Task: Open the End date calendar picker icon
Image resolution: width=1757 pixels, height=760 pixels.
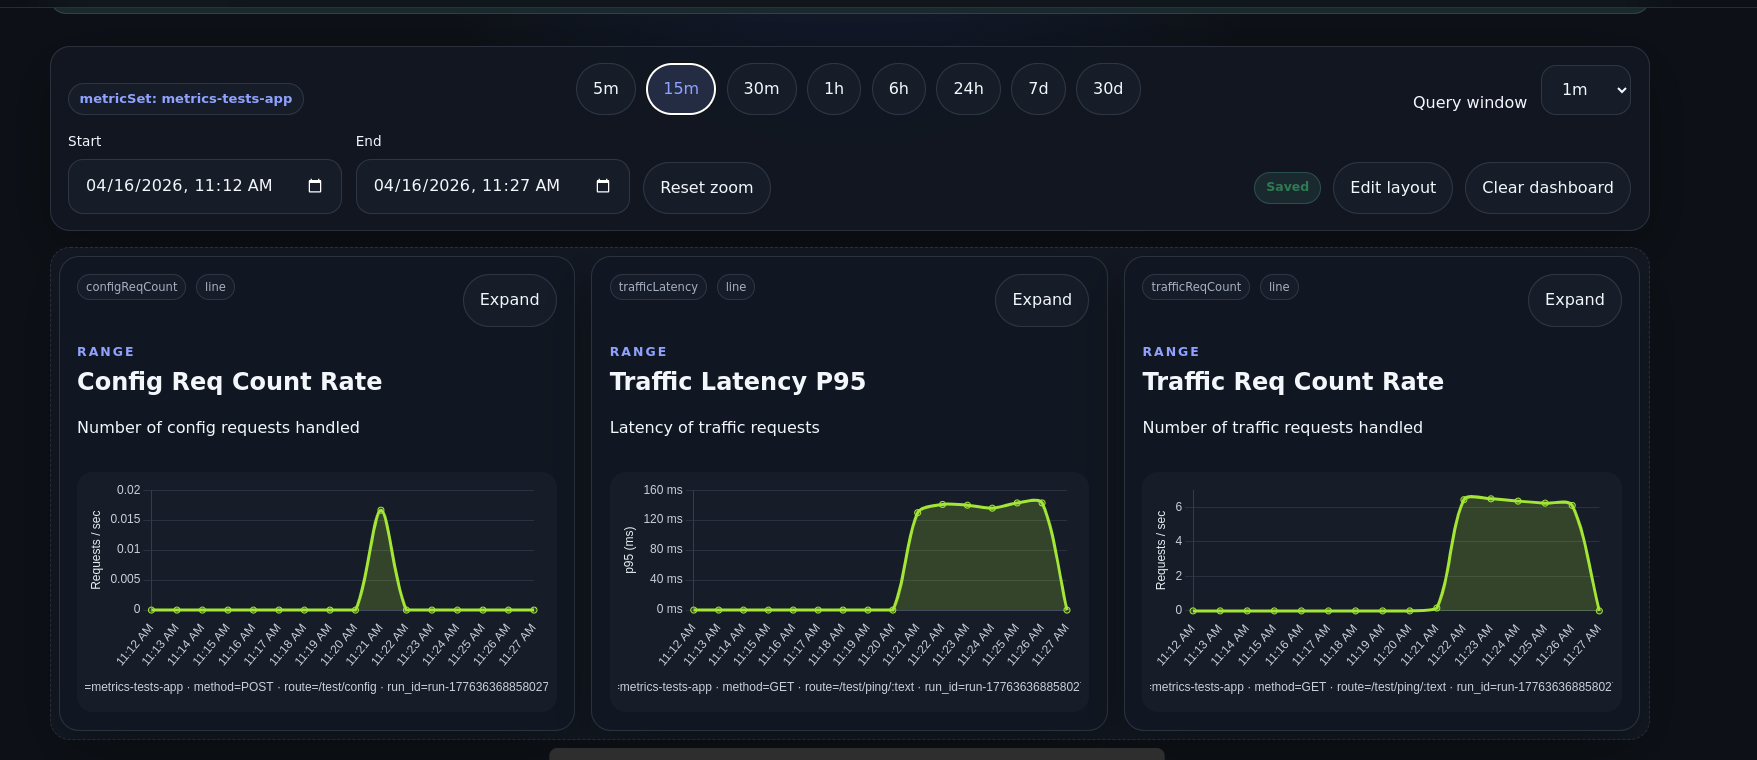Action: 603,186
